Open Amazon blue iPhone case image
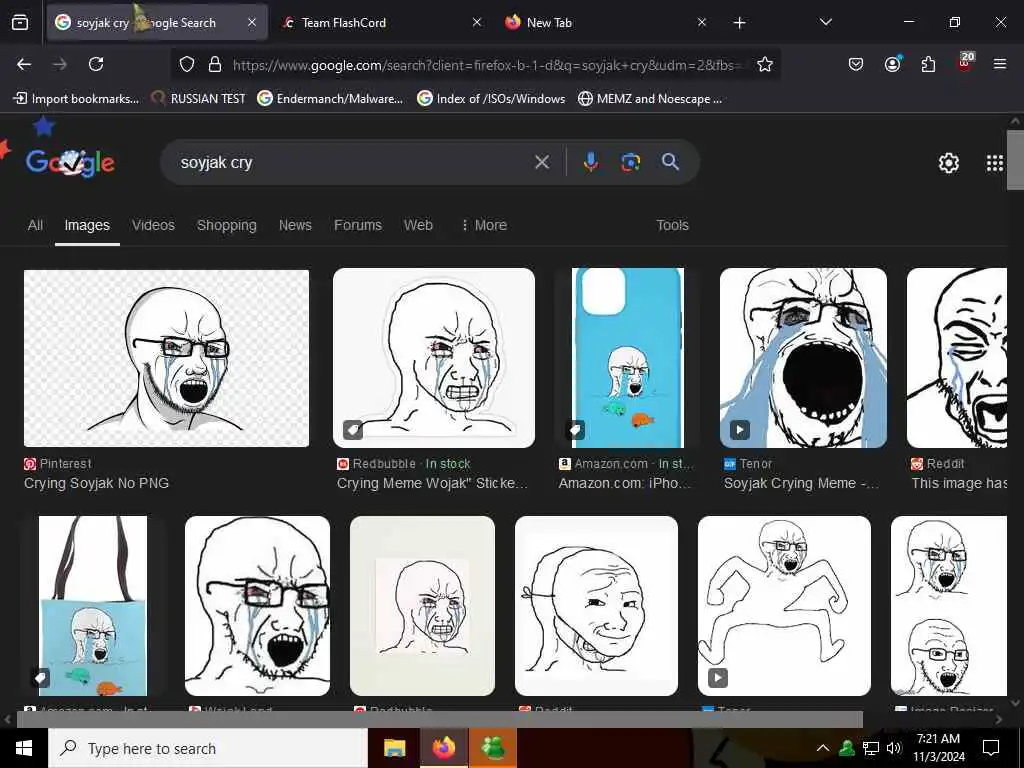The image size is (1024, 768). tap(628, 358)
